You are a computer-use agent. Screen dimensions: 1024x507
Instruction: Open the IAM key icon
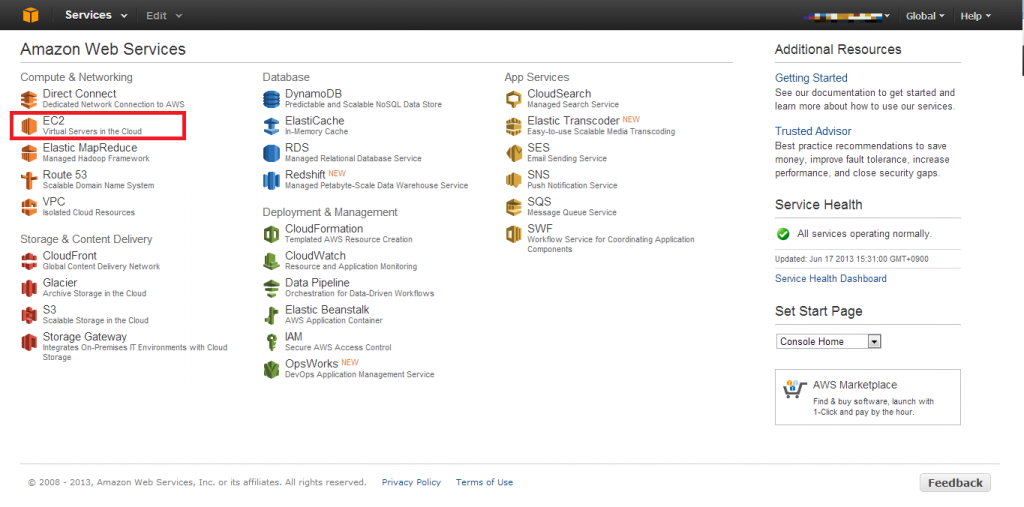(271, 342)
